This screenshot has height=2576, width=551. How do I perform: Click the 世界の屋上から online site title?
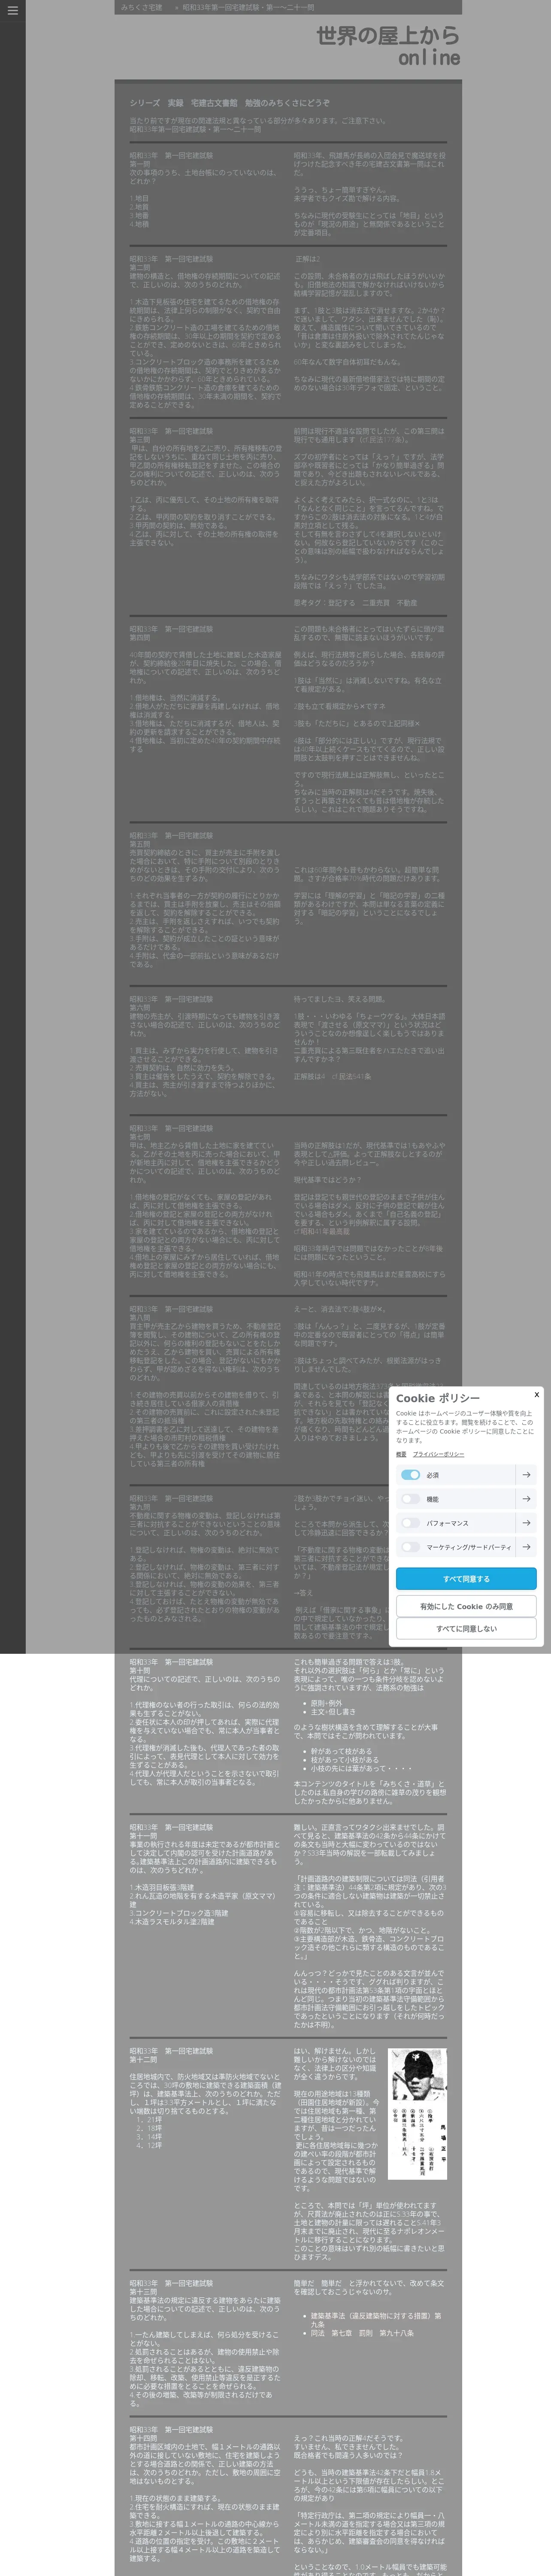(x=388, y=46)
